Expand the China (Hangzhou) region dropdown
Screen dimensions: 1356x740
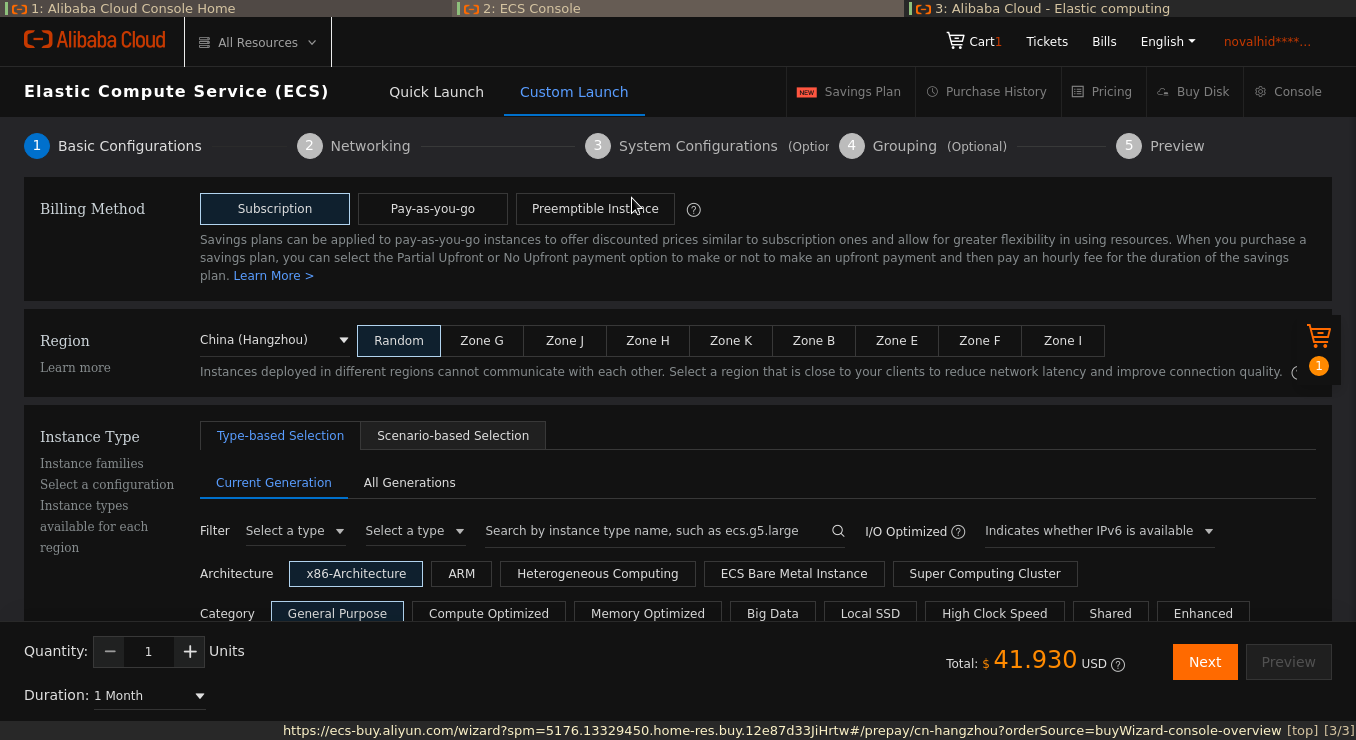[274, 340]
